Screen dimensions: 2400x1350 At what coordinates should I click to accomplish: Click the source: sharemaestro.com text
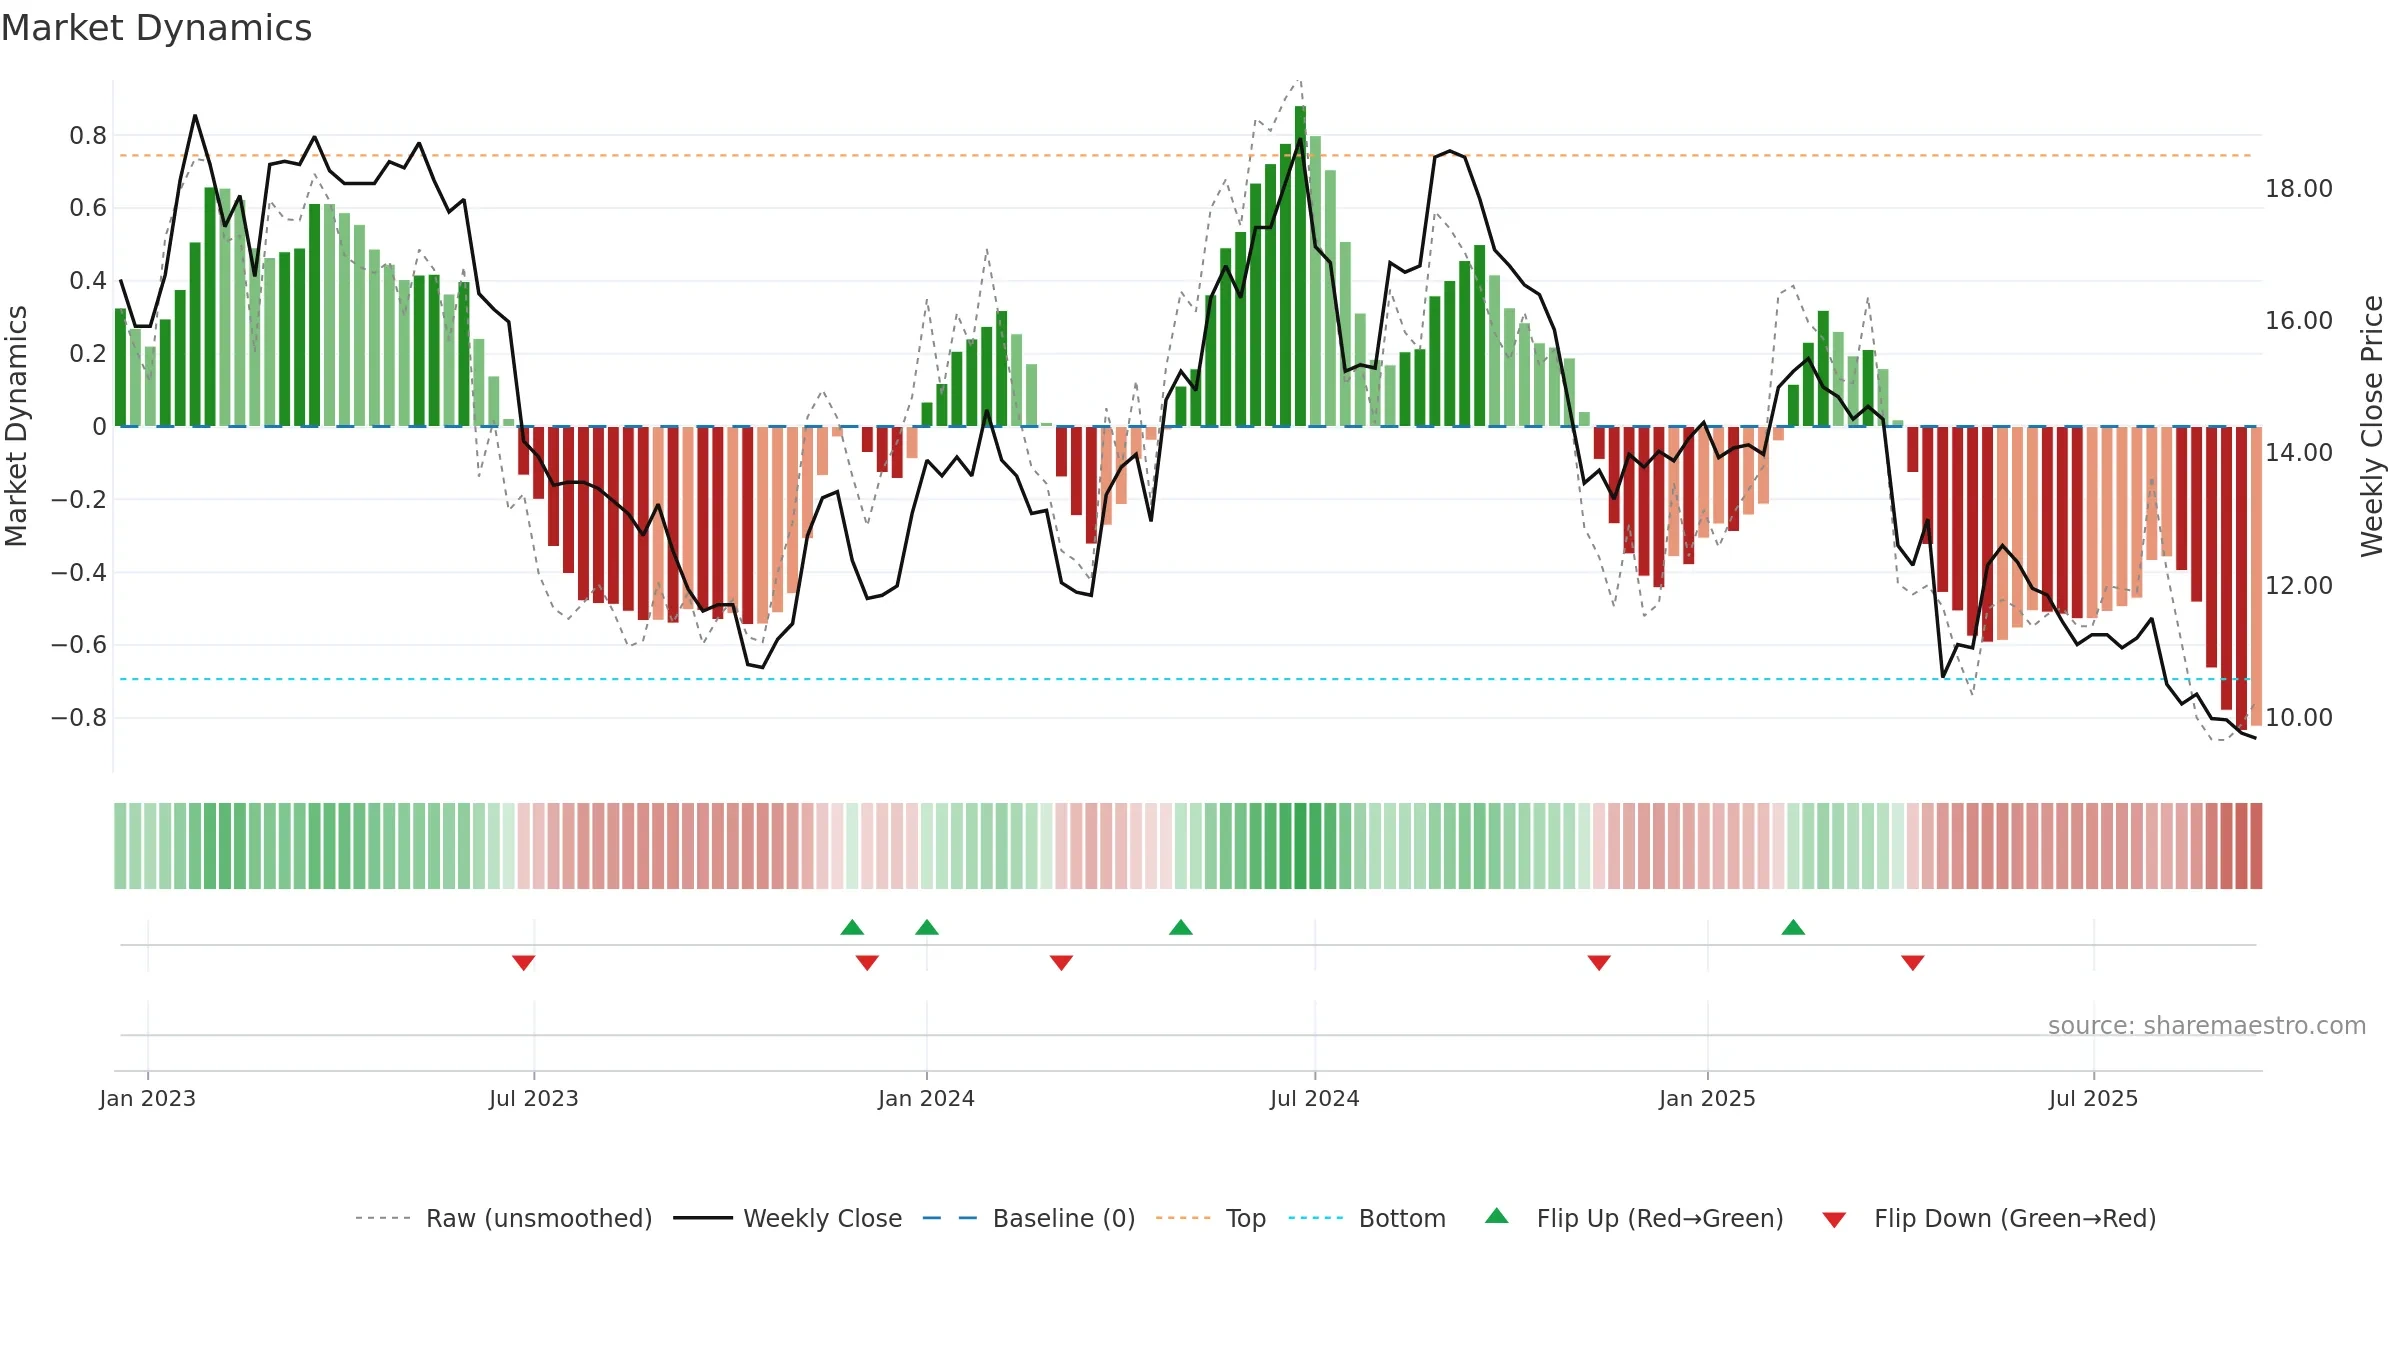[2207, 1025]
